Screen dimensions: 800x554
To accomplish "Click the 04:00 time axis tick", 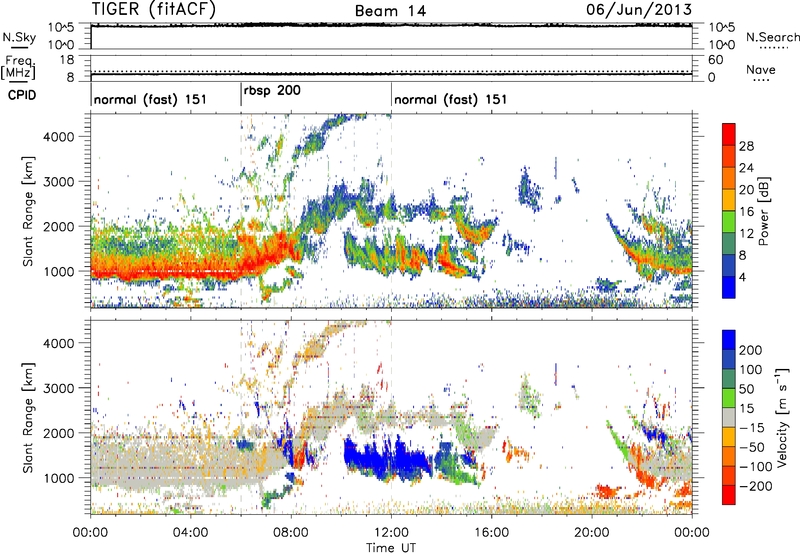I will (190, 533).
